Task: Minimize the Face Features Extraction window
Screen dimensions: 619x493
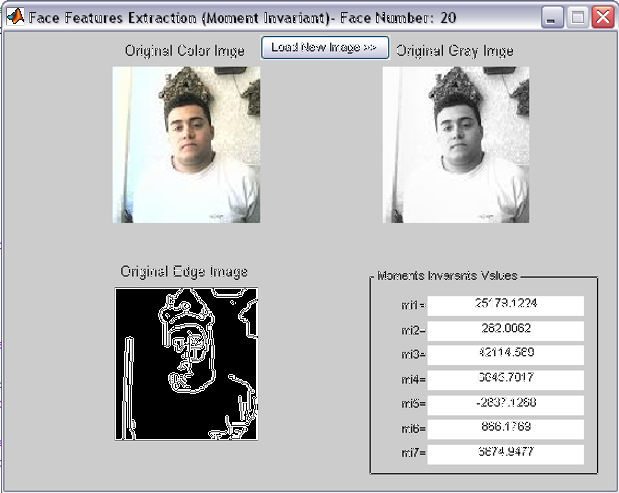Action: [552, 17]
